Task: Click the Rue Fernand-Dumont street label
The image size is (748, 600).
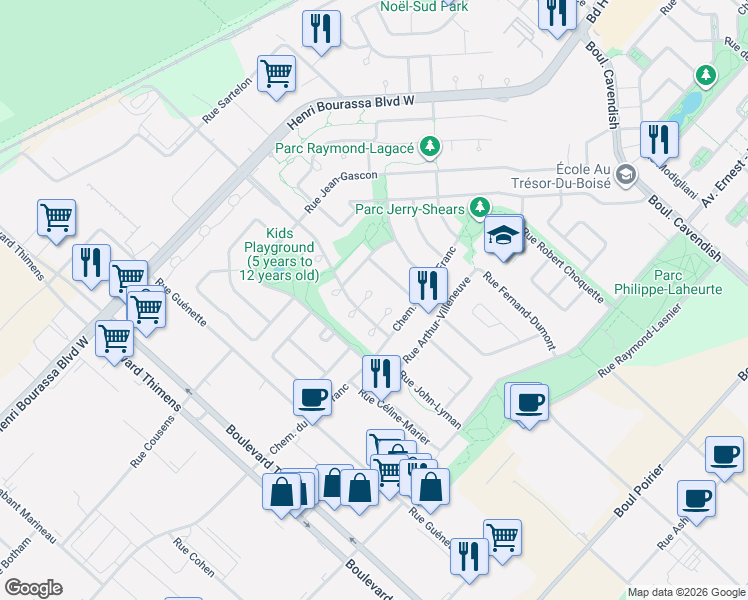Action: pyautogui.click(x=519, y=311)
